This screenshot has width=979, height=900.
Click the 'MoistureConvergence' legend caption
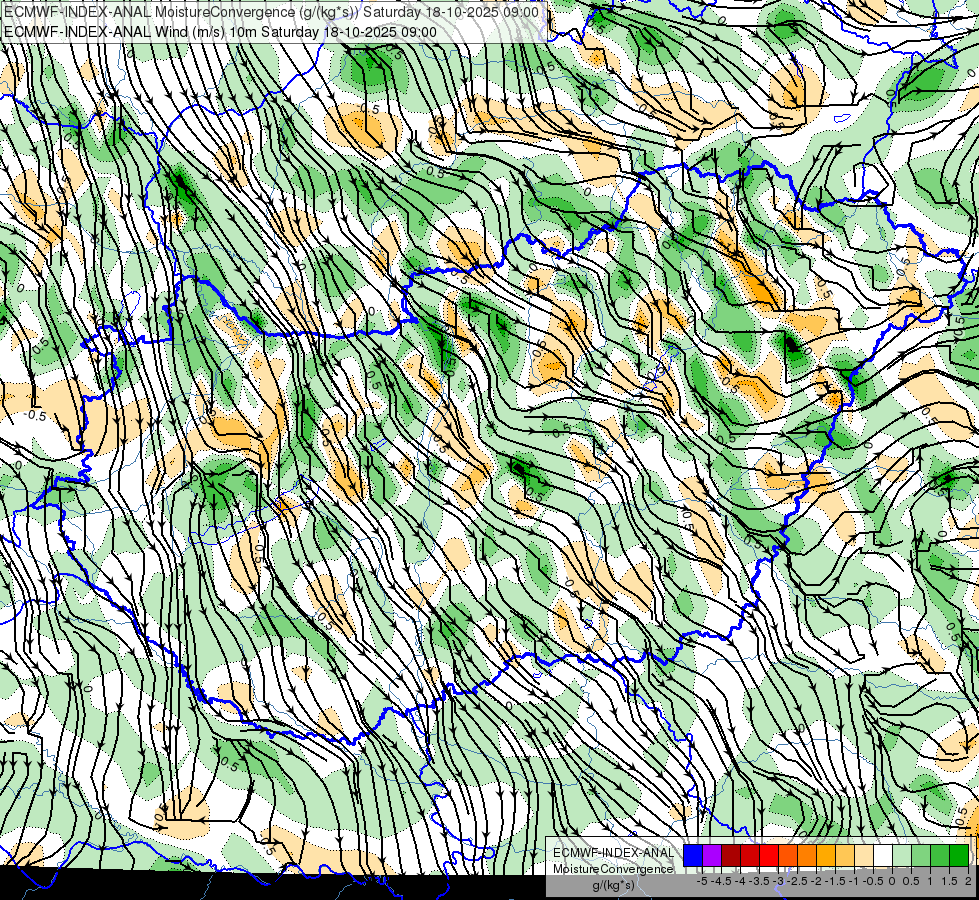tap(613, 869)
